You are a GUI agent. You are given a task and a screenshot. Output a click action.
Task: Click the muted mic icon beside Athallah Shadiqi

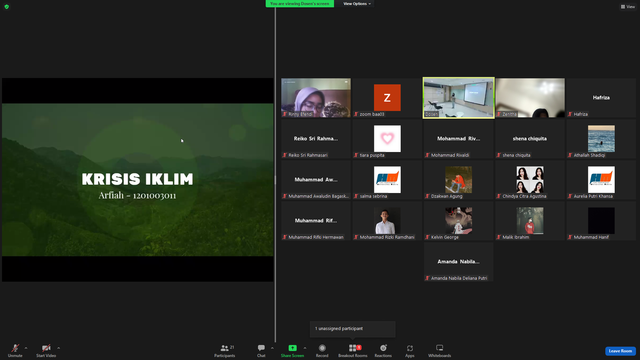(570, 155)
